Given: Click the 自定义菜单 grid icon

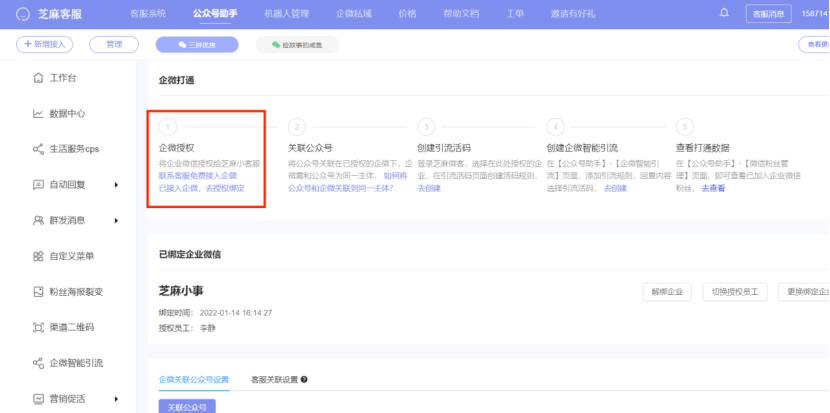Looking at the screenshot, I should (38, 256).
